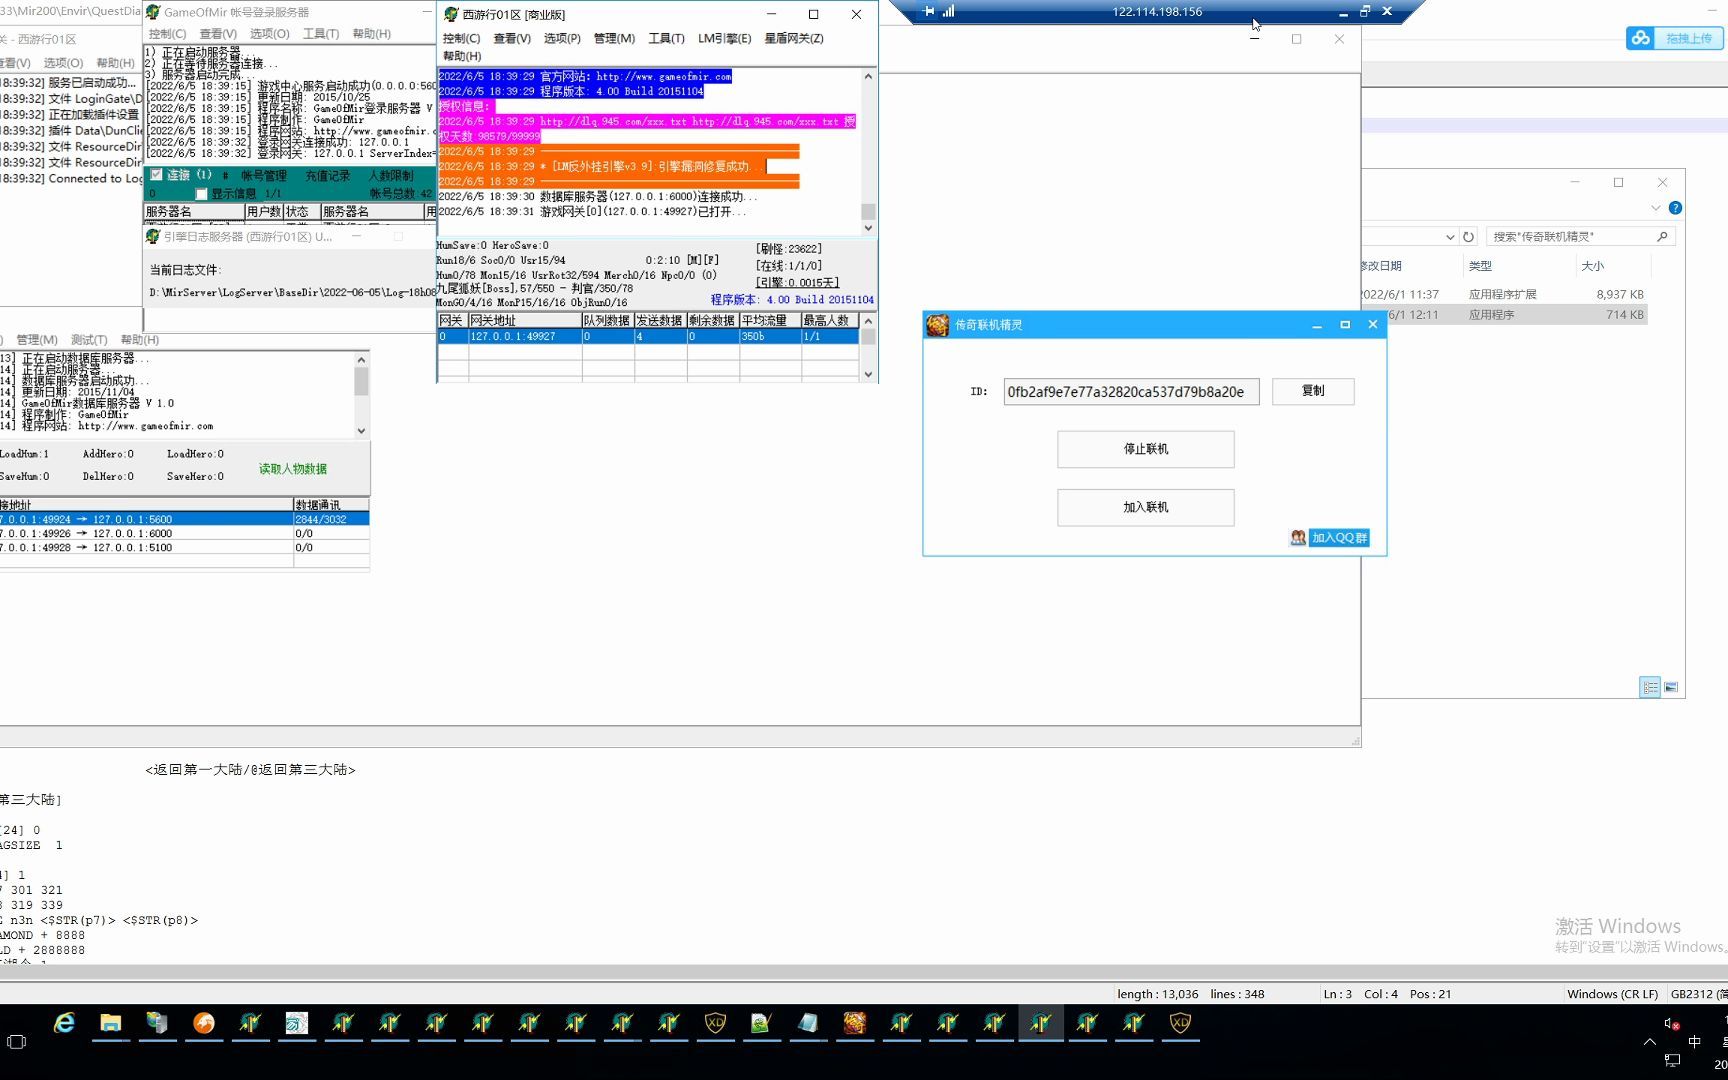Open 工具(T) menu in login server window
The width and height of the screenshot is (1728, 1080).
tap(321, 34)
